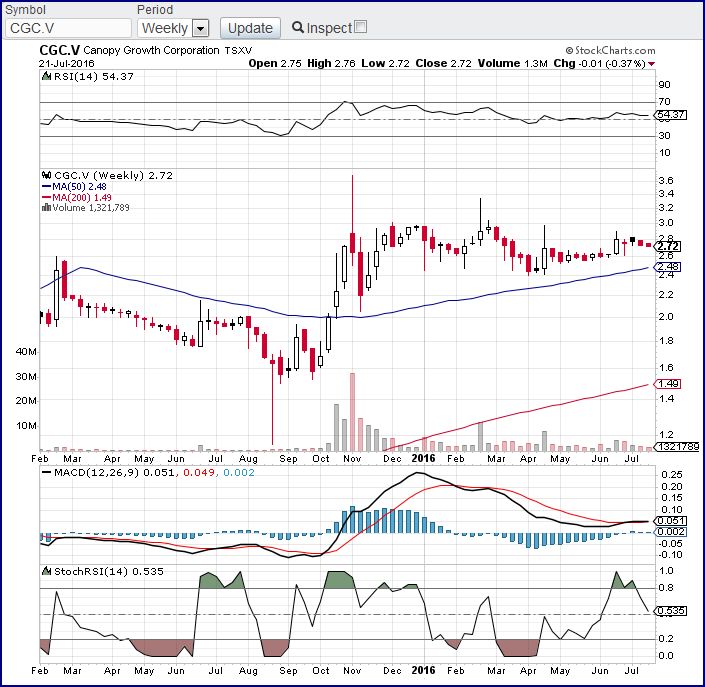Click the MA(200) 1.49 legend entry
The height and width of the screenshot is (687, 705).
77,197
